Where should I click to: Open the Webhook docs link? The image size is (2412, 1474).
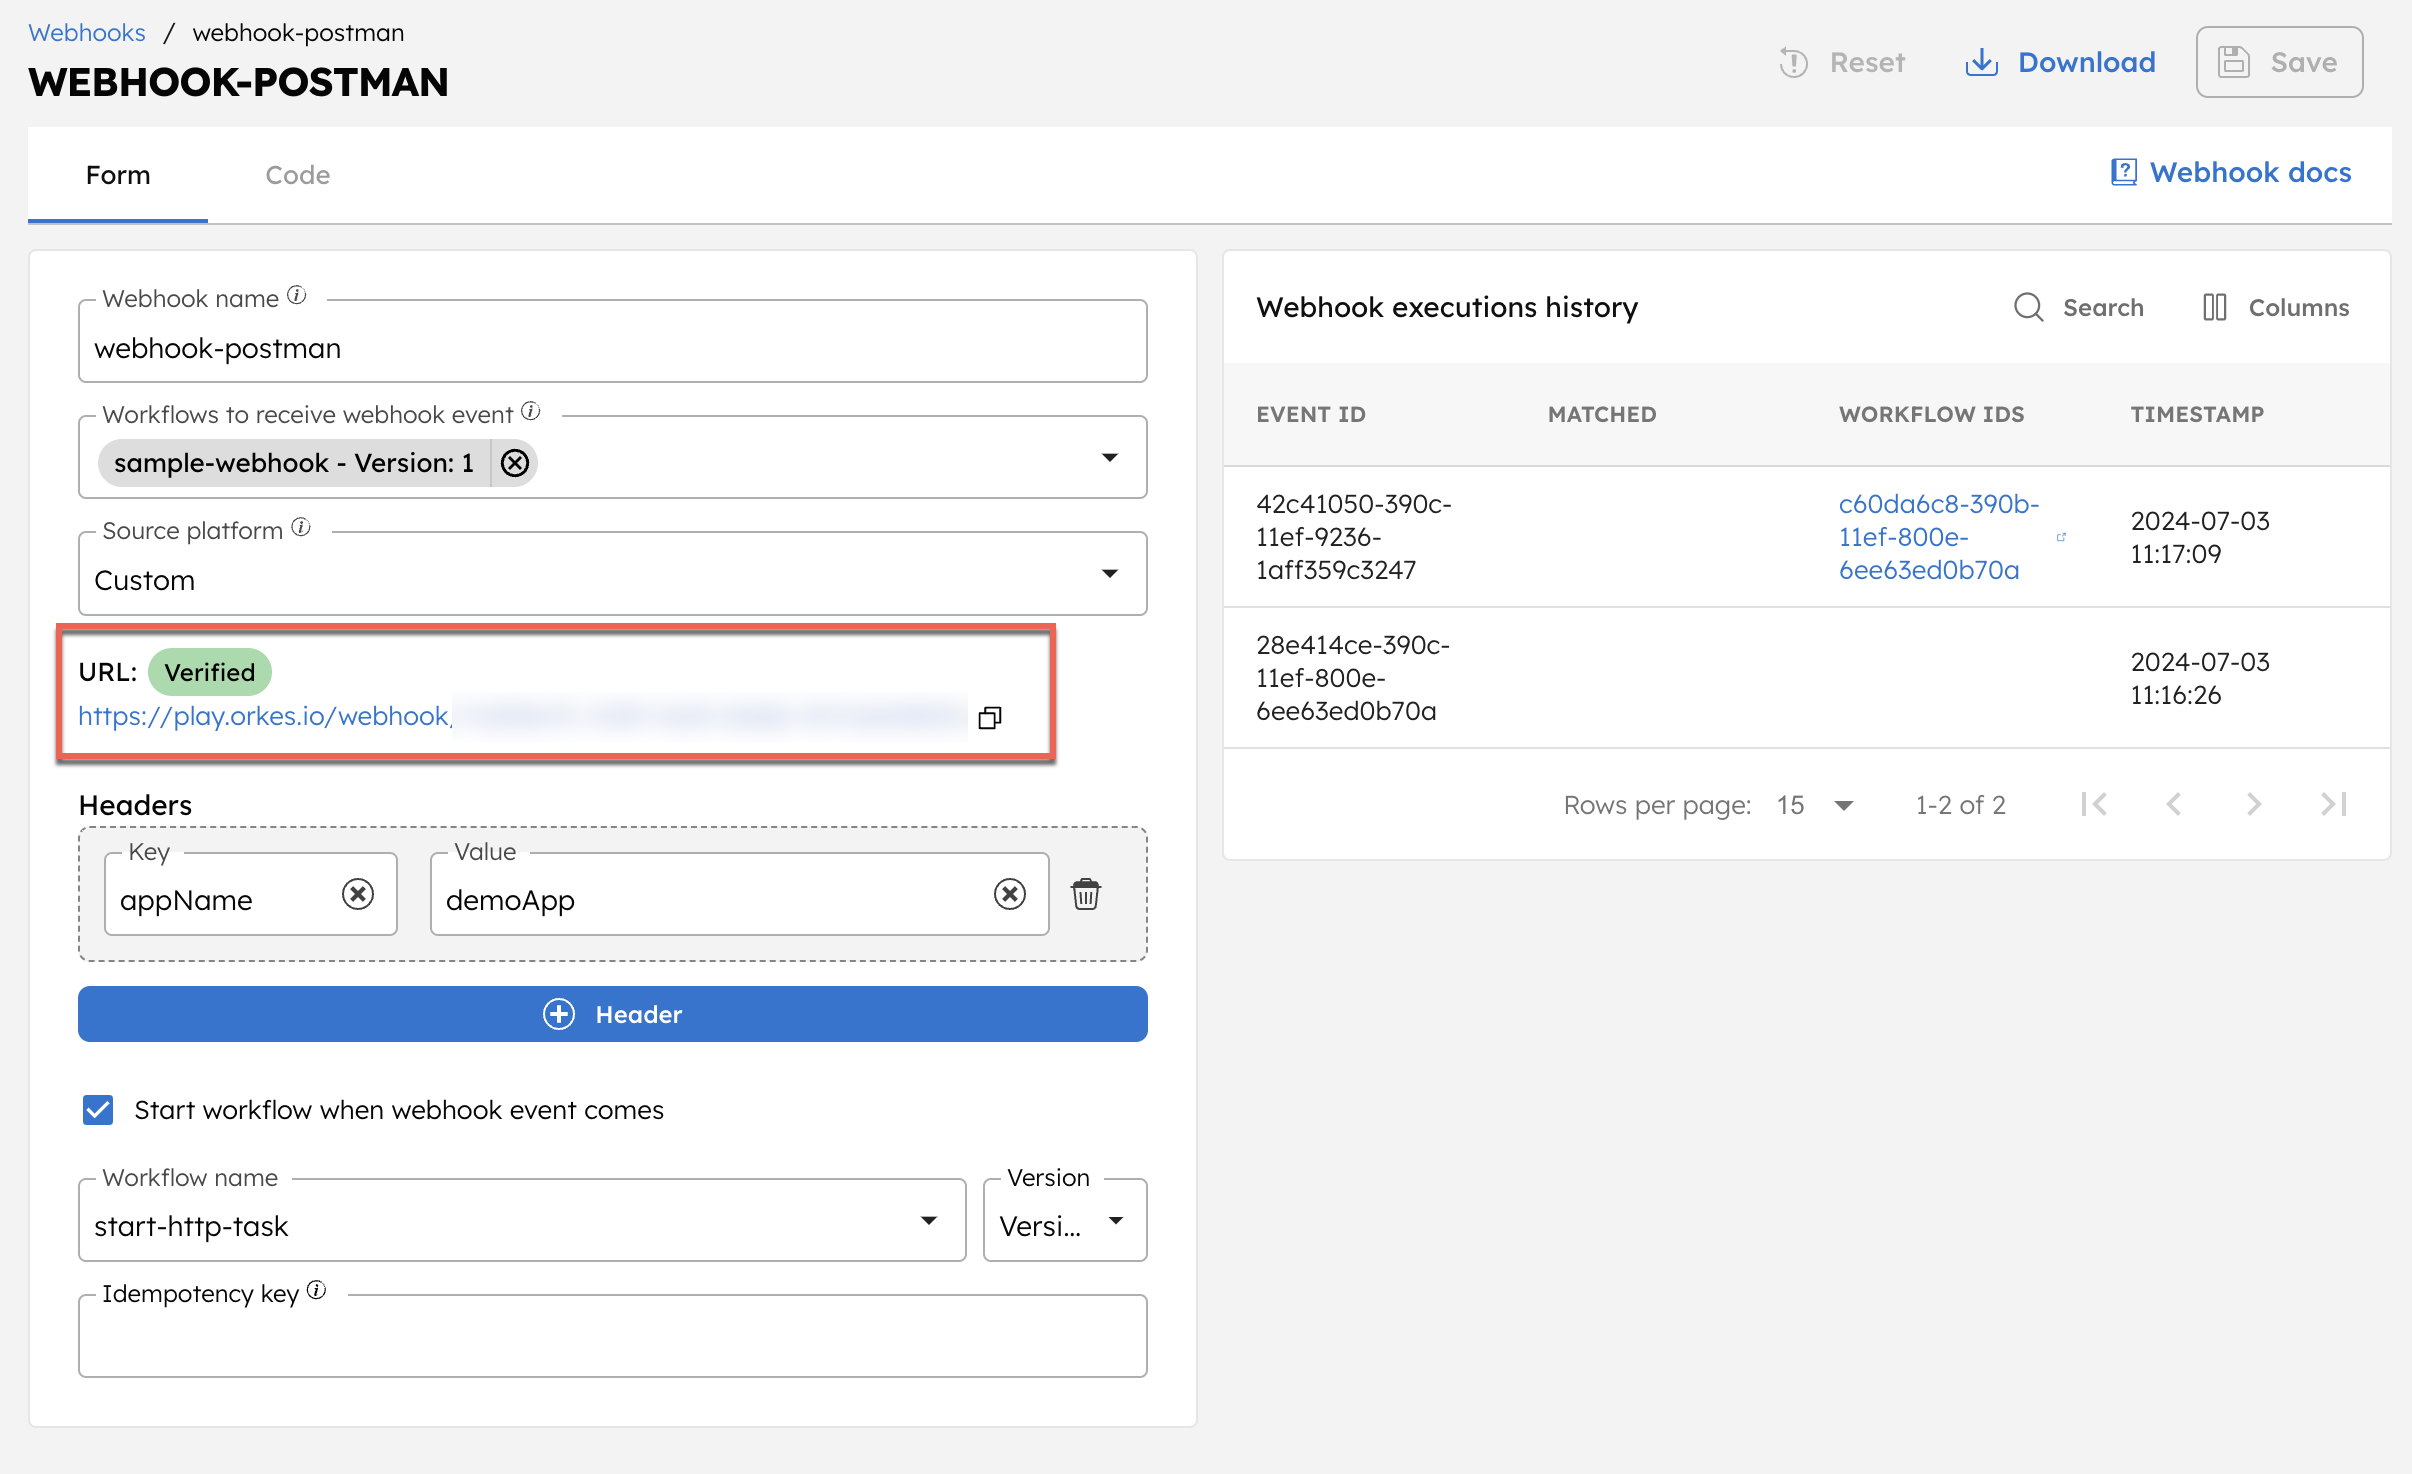(2231, 172)
